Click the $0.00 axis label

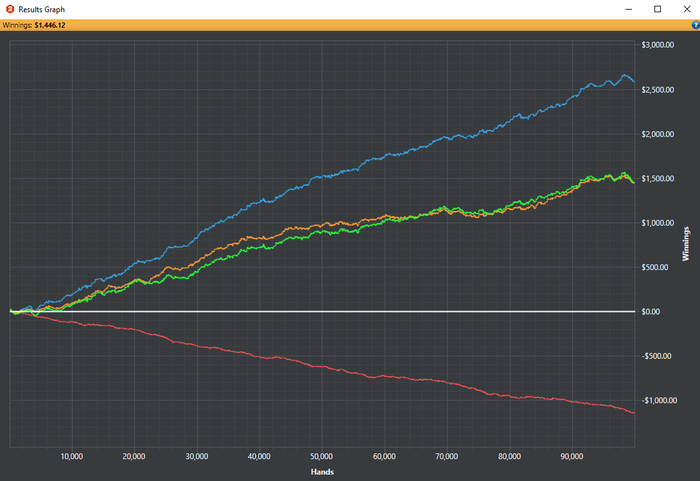point(651,312)
